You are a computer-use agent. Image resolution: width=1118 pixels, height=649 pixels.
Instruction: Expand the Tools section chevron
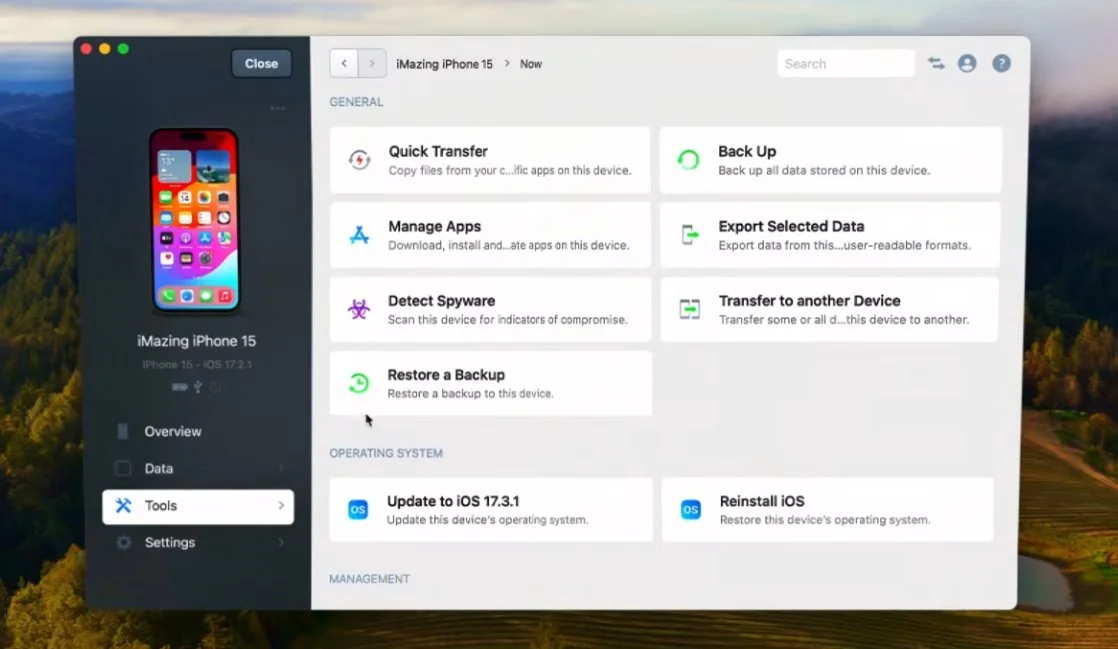click(x=281, y=506)
